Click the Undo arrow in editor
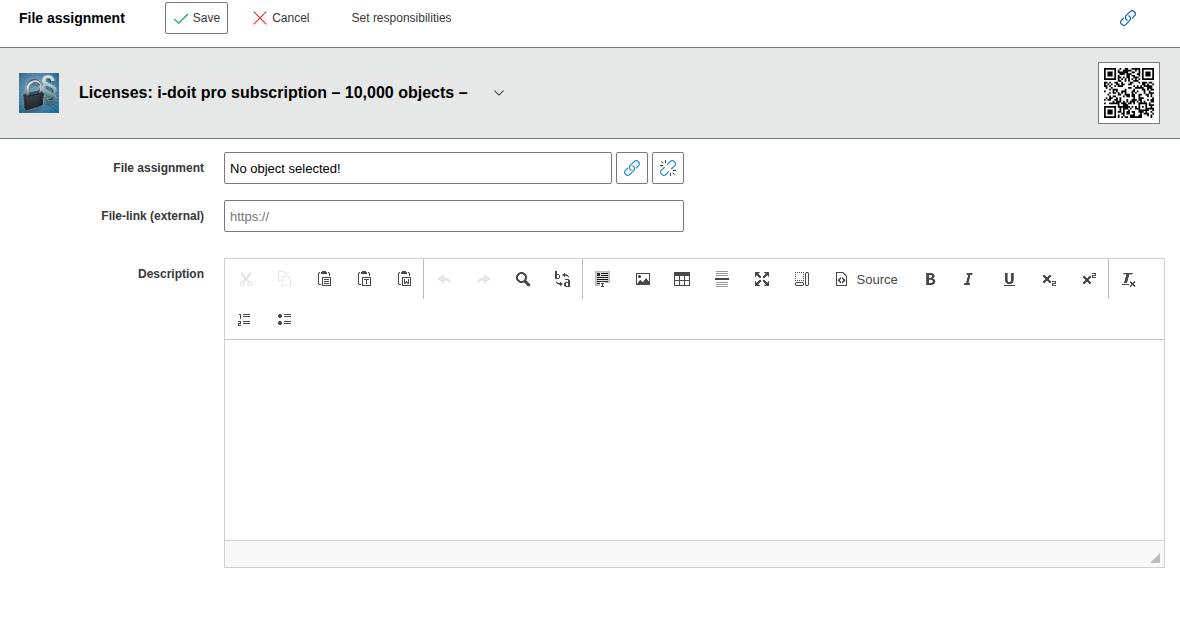 pos(444,279)
